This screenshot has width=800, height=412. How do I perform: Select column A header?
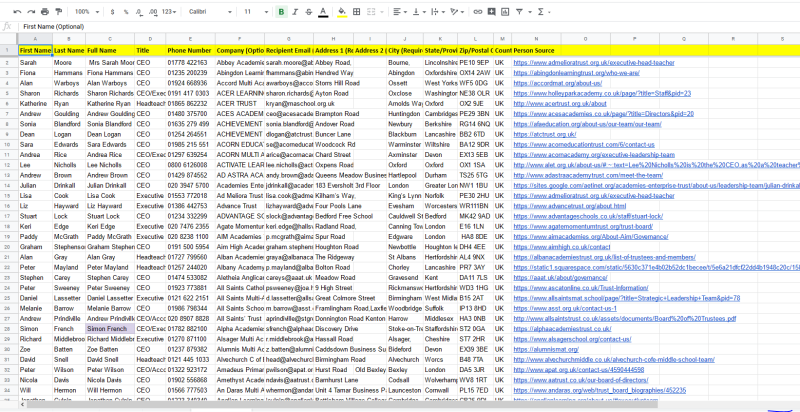(x=35, y=39)
